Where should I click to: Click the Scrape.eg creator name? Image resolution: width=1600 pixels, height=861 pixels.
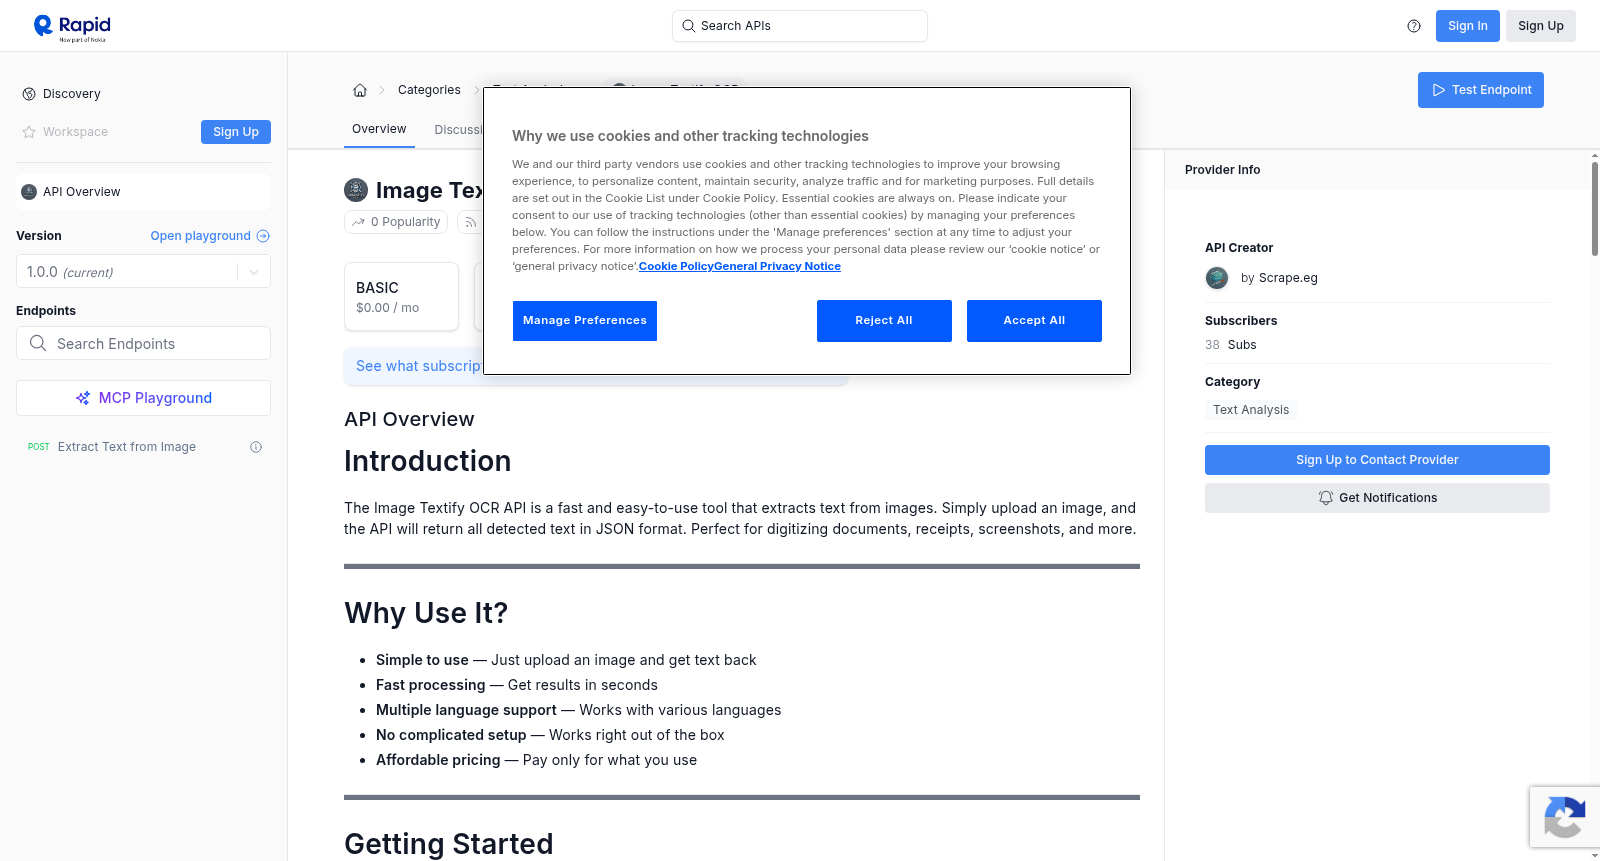pyautogui.click(x=1288, y=278)
